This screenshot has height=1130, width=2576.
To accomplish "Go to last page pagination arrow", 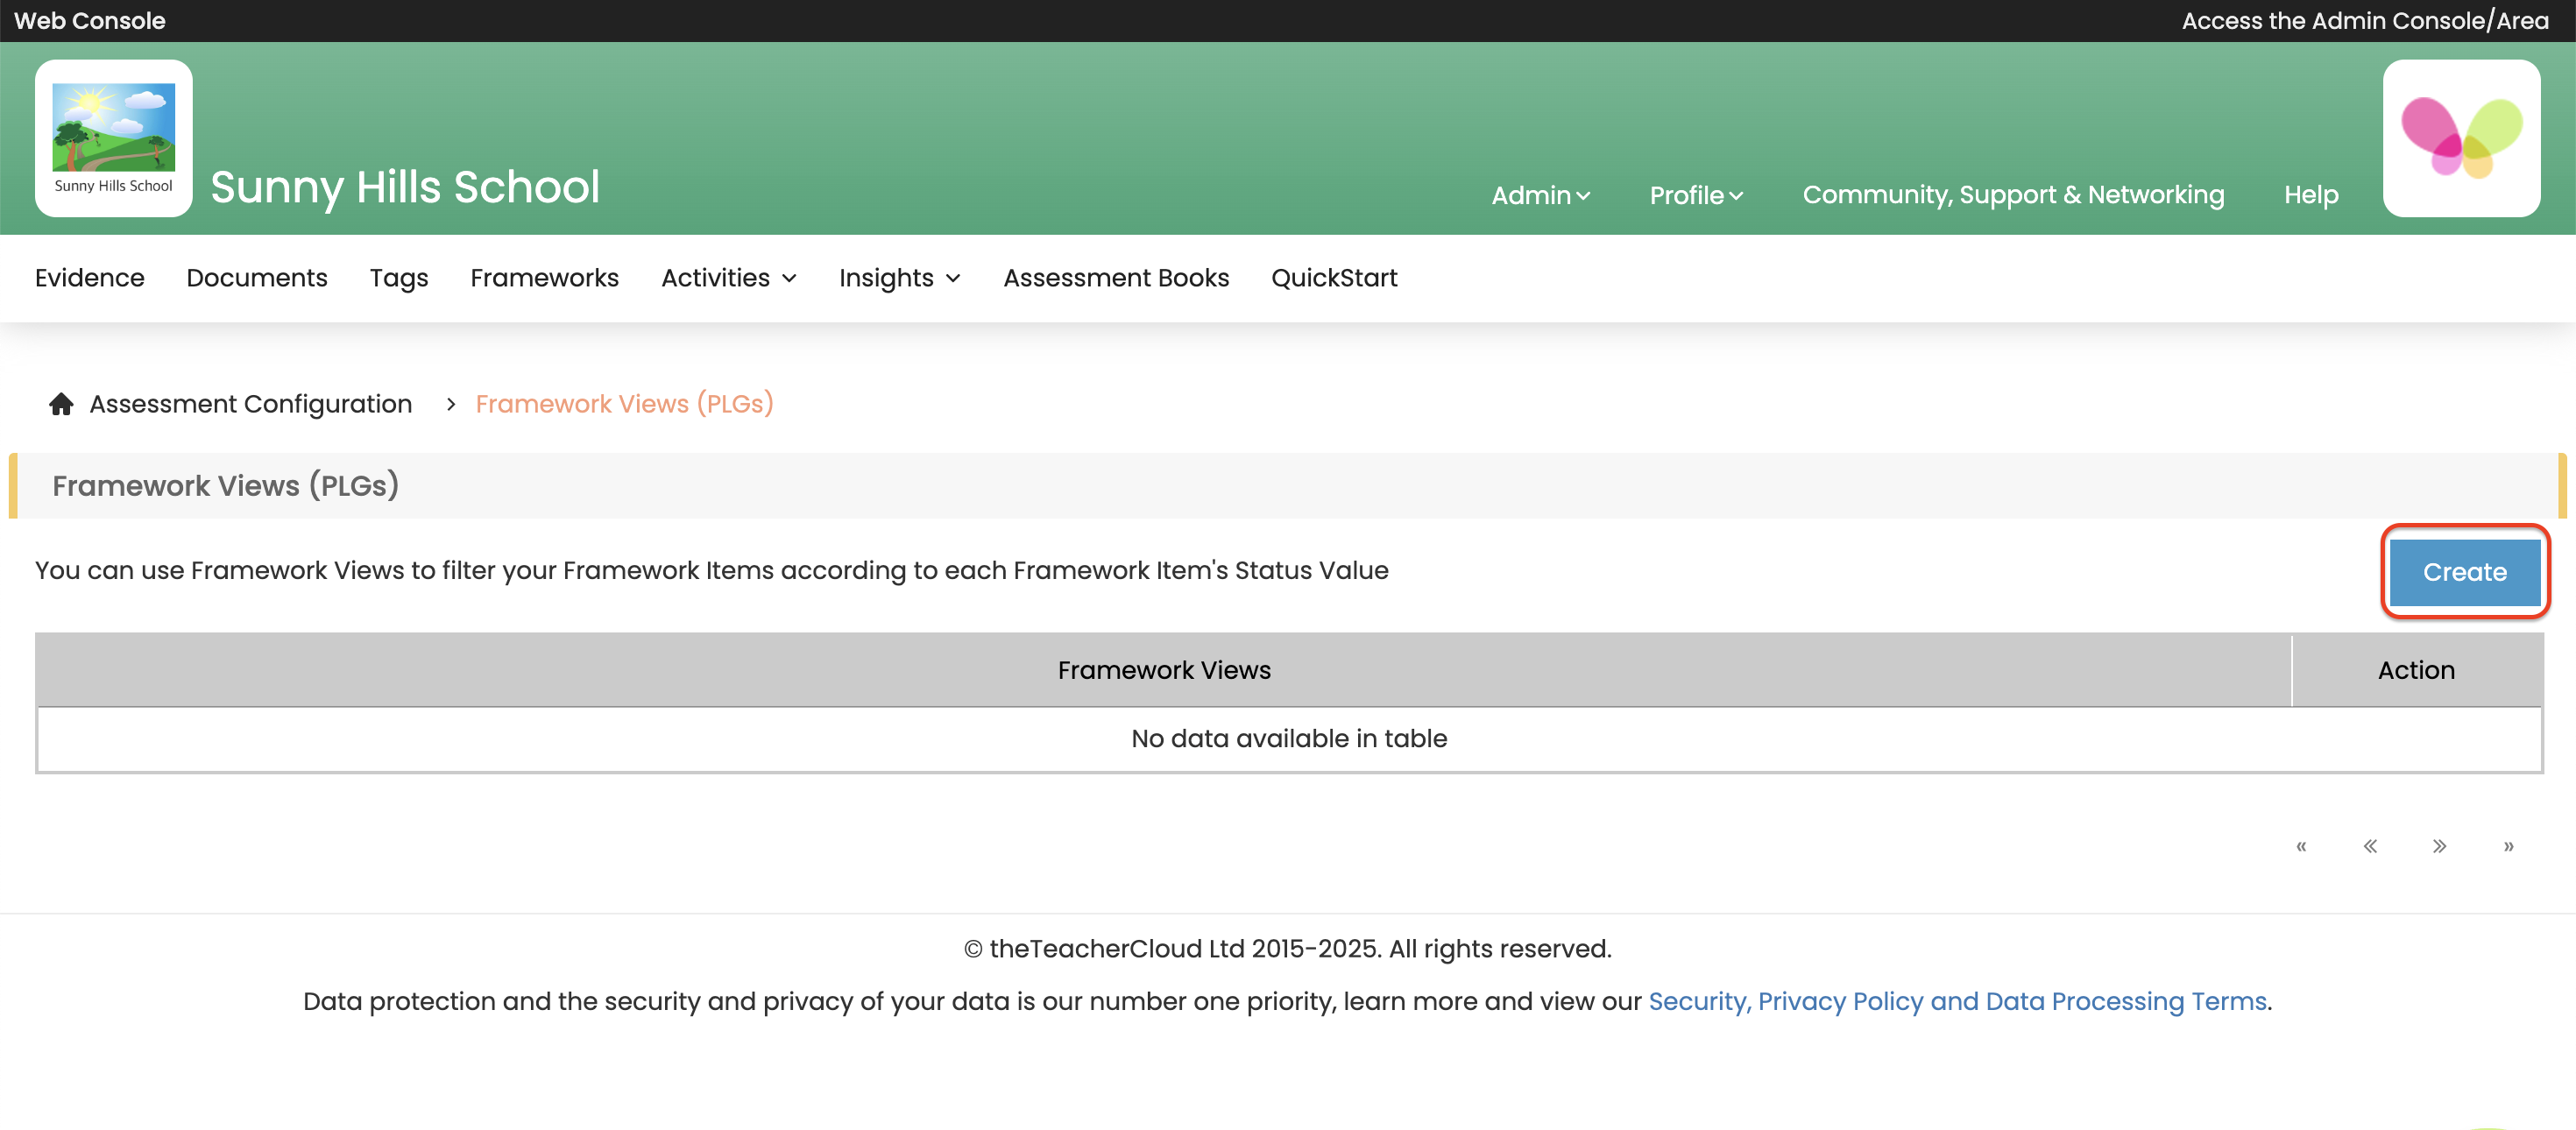I will 2508,846.
